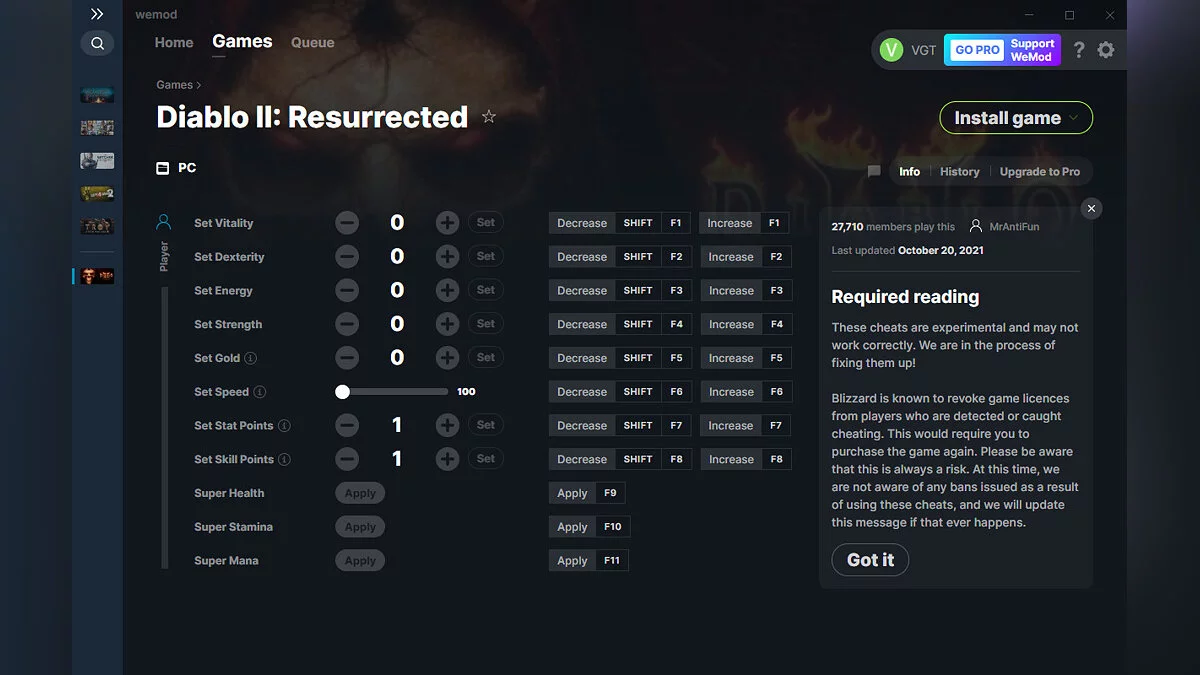Image resolution: width=1200 pixels, height=675 pixels.
Task: Open the Diablo II game icon in sidebar
Action: point(96,275)
